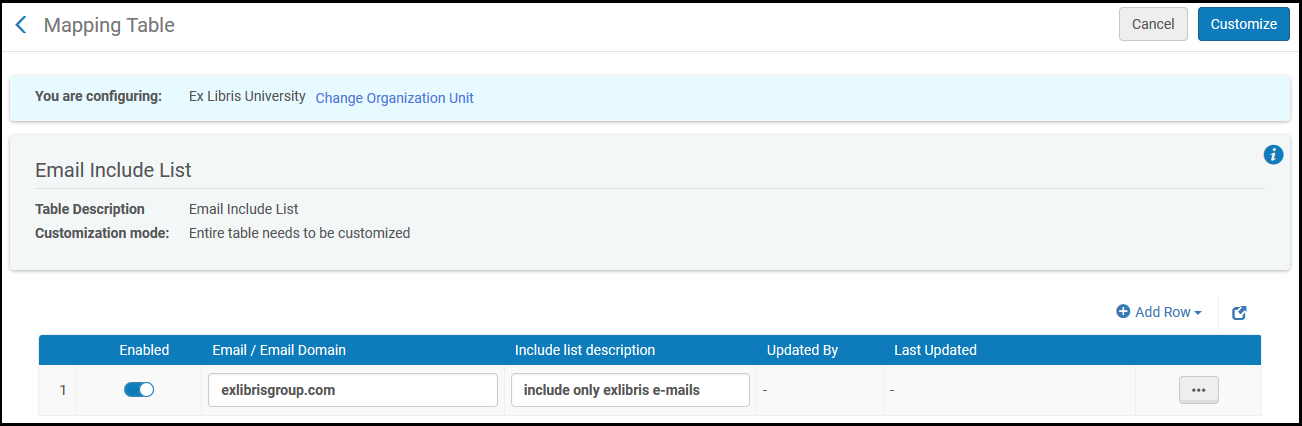
Task: Click the Email Include List heading
Action: (x=113, y=170)
